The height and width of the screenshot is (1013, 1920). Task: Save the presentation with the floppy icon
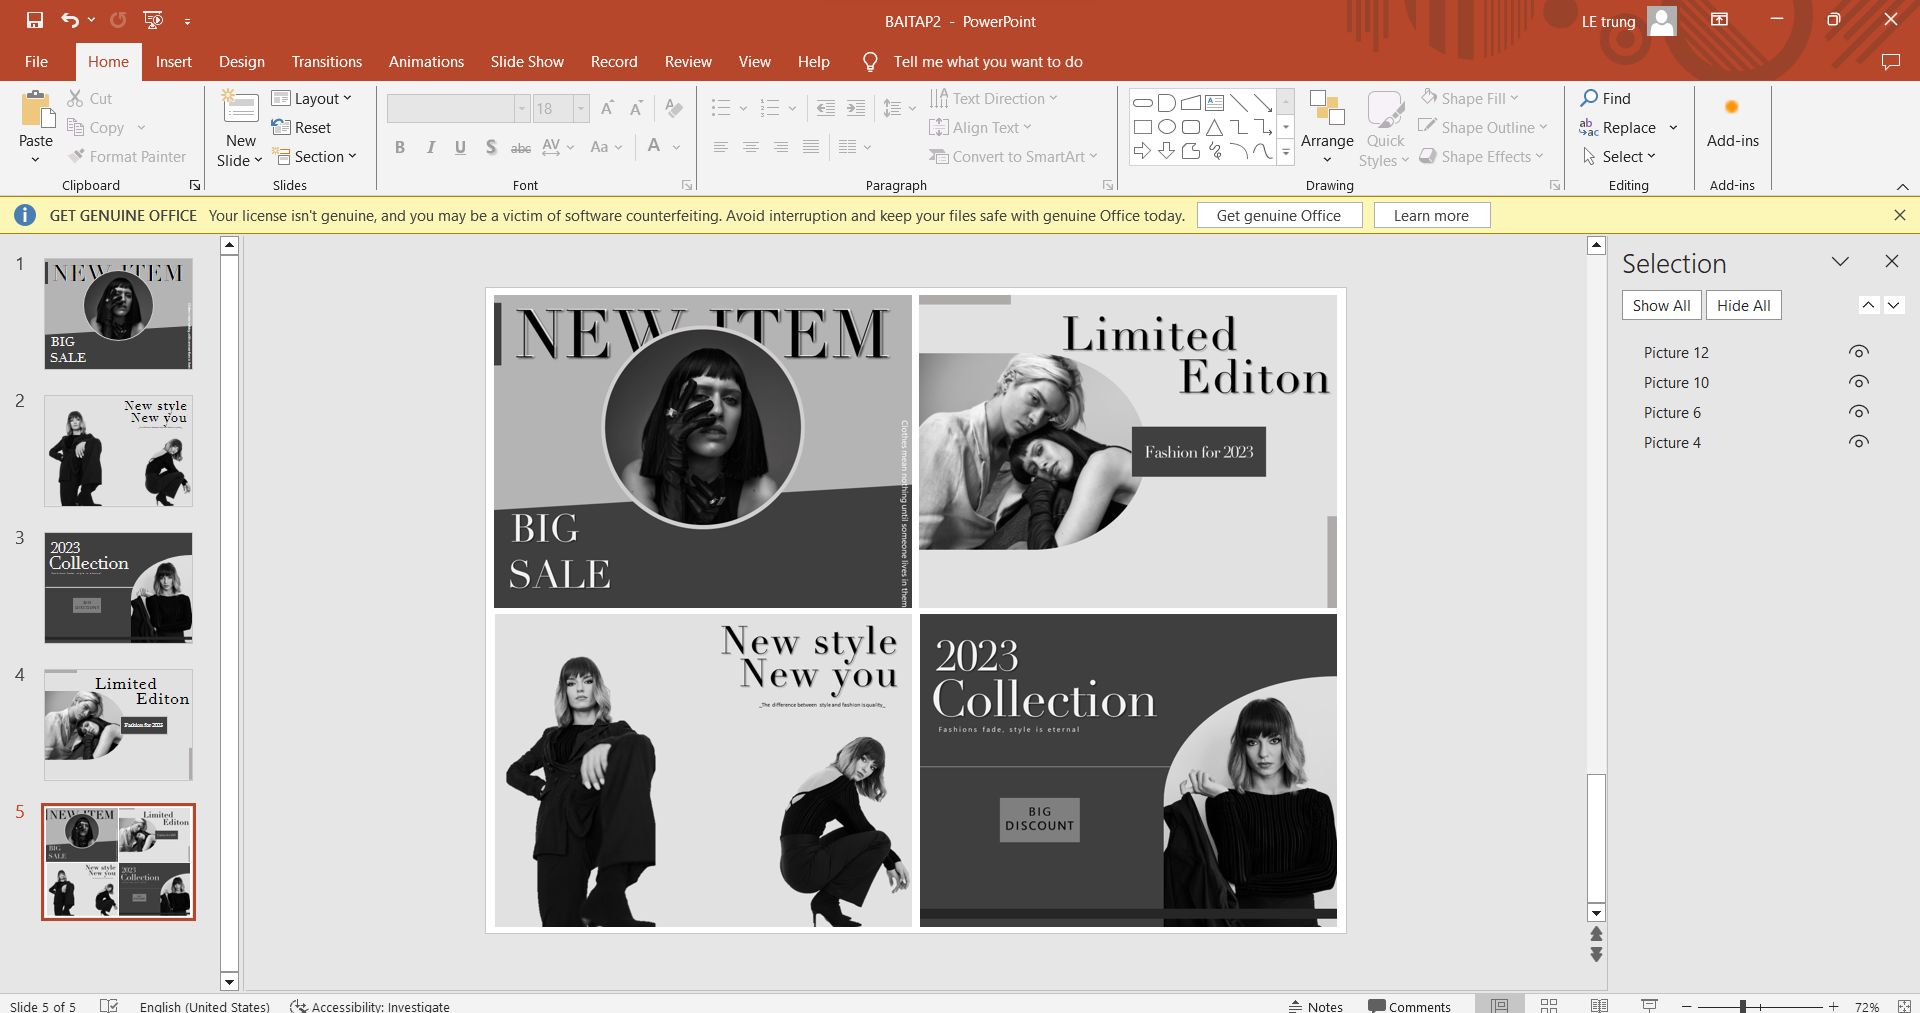pos(35,20)
